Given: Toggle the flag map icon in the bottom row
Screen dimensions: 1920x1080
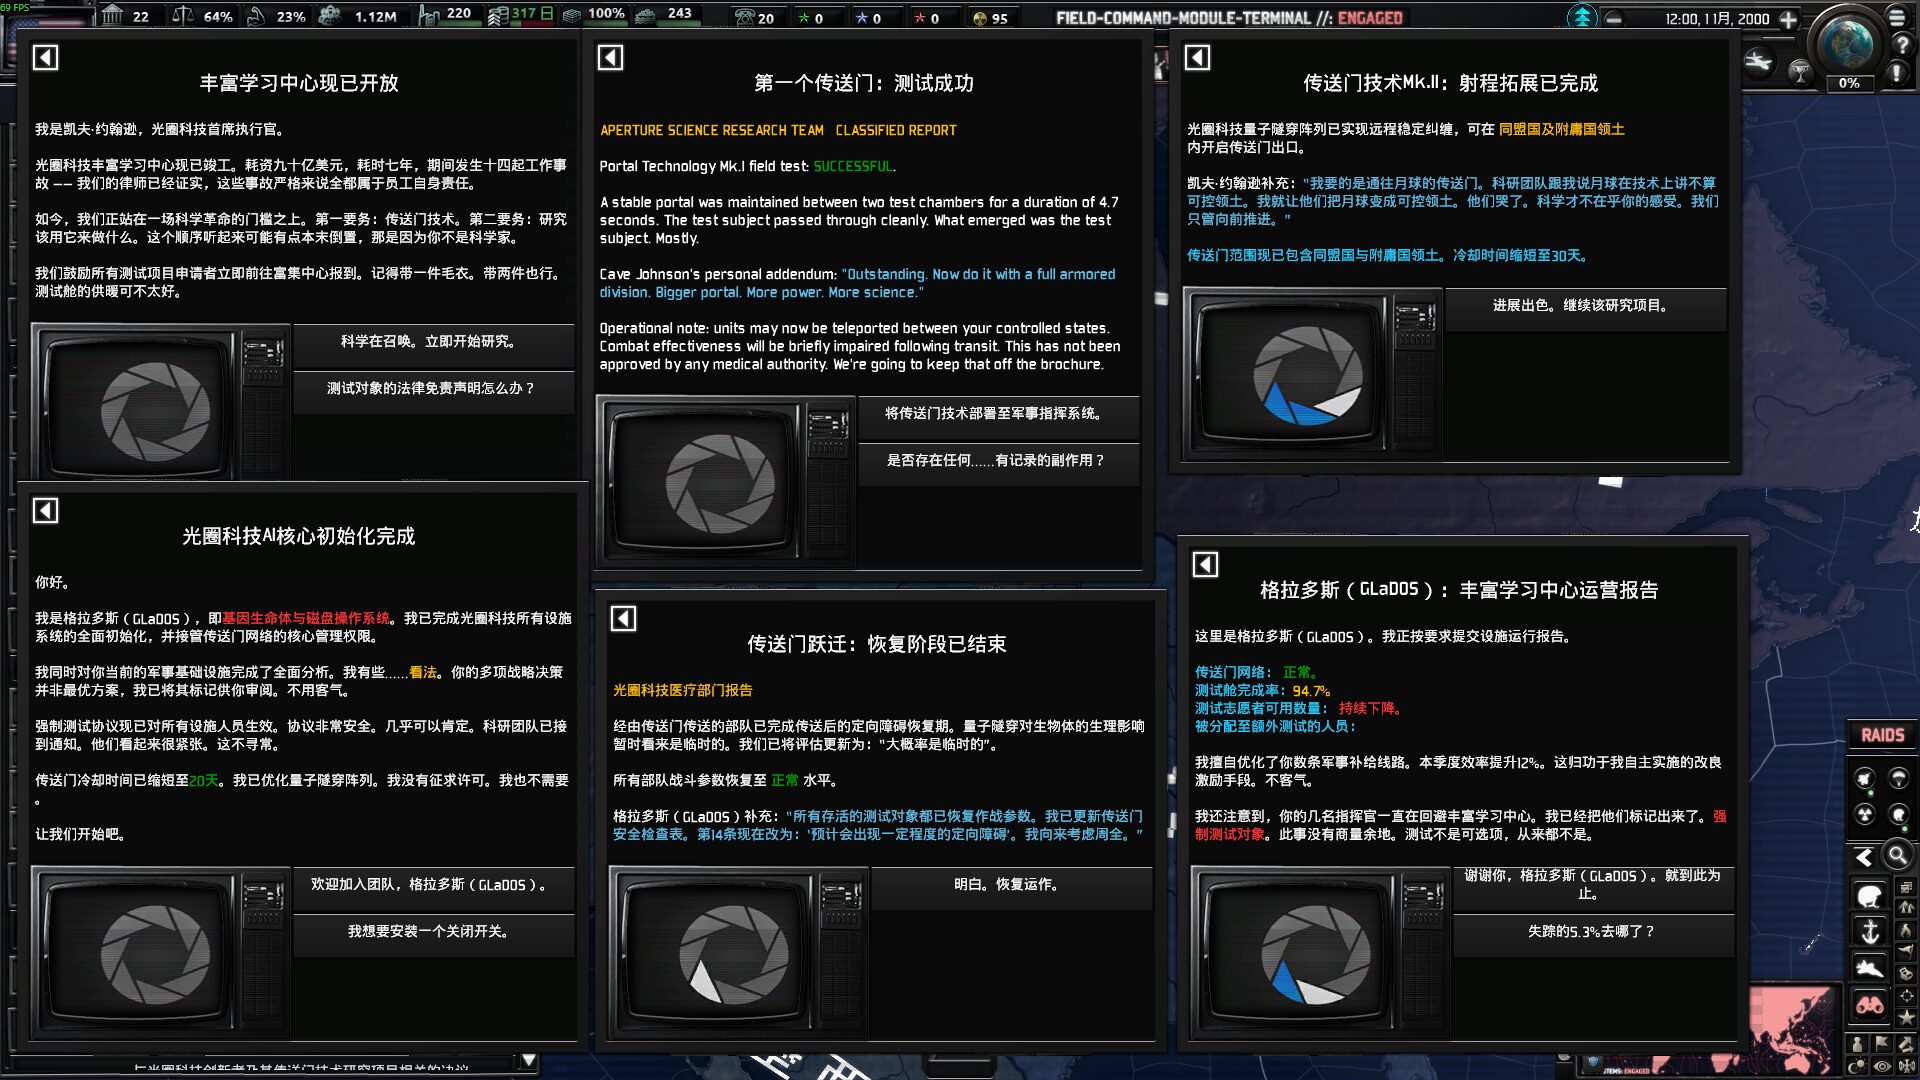Looking at the screenshot, I should pyautogui.click(x=1881, y=1044).
